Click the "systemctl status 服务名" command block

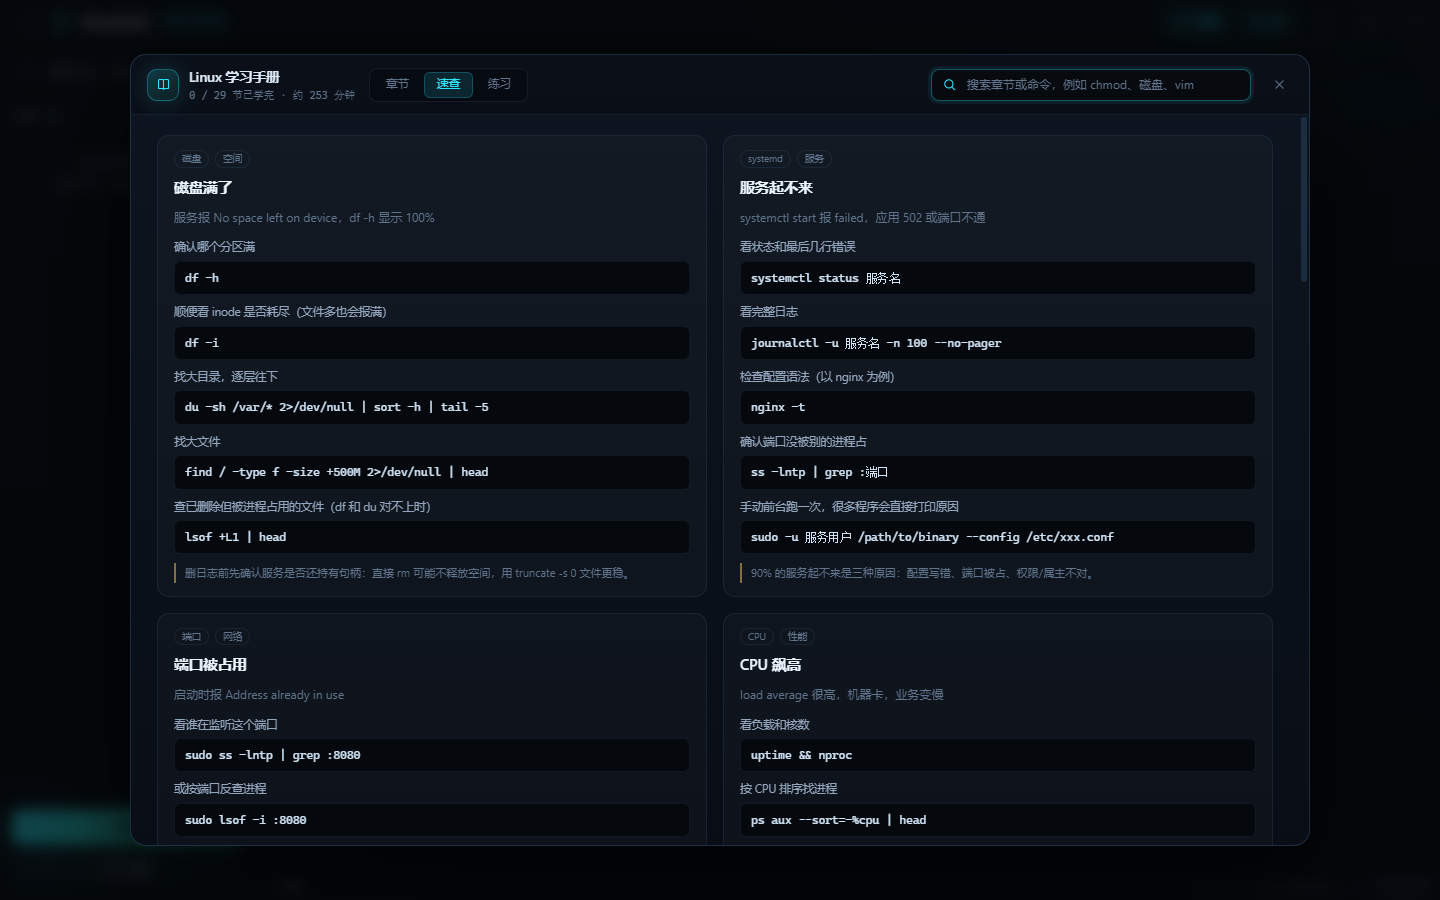click(998, 278)
